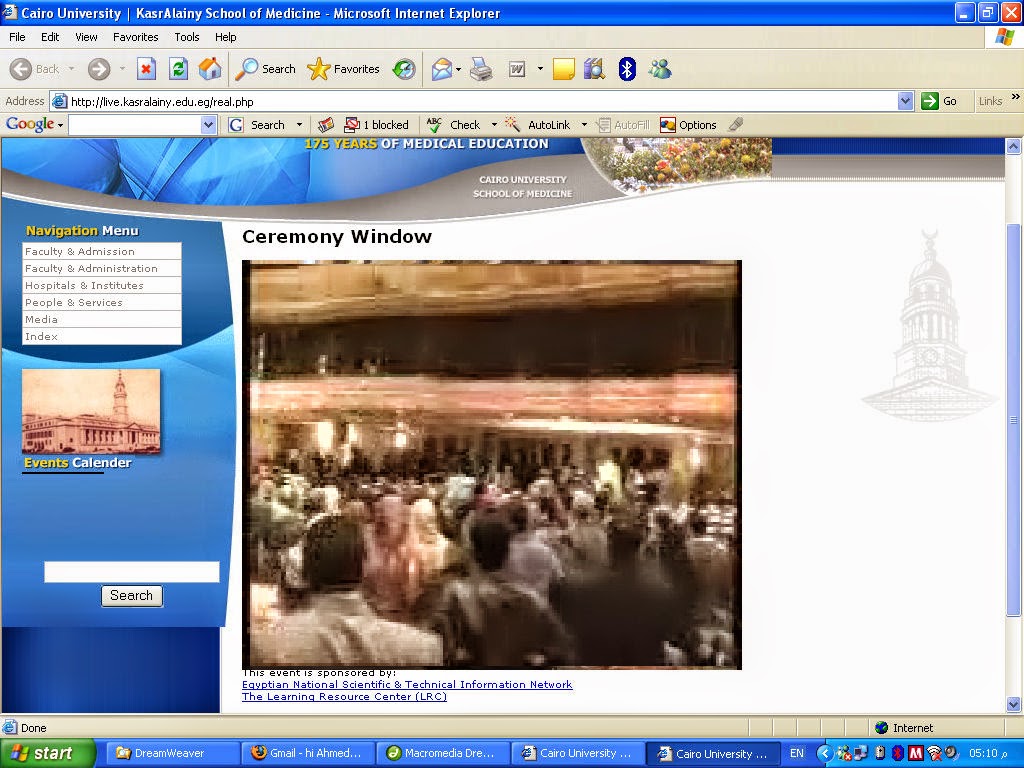Open the Faculty & Admission navigation link
Image resolution: width=1024 pixels, height=768 pixels.
(101, 251)
